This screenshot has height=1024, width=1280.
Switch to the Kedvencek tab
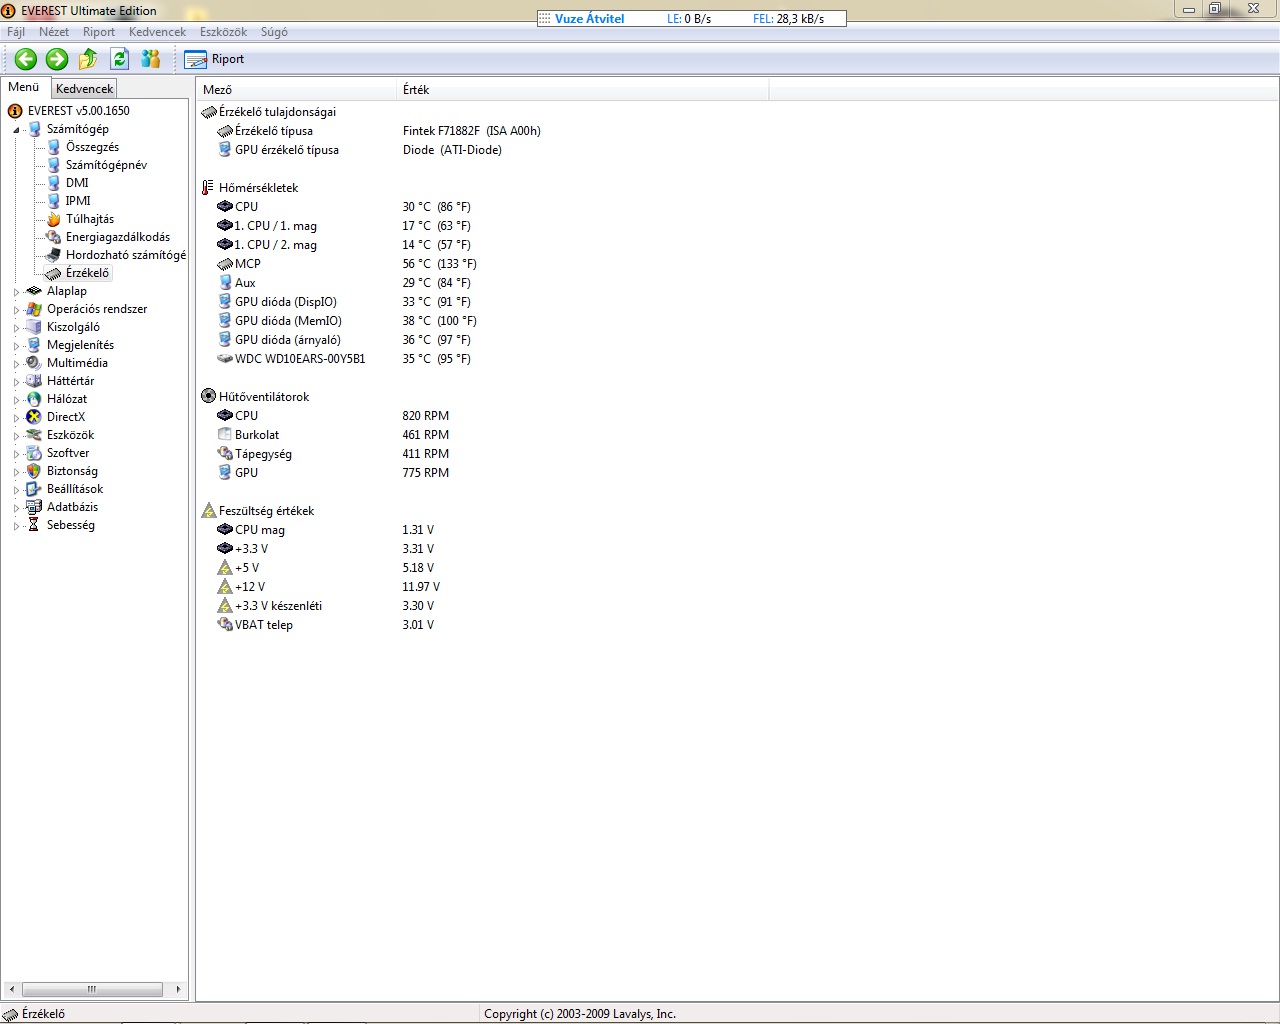(84, 89)
